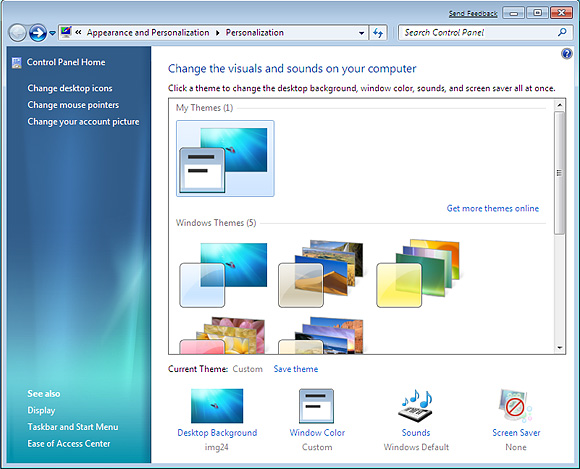Click the Save theme link
This screenshot has height=469, width=580.
click(x=296, y=369)
